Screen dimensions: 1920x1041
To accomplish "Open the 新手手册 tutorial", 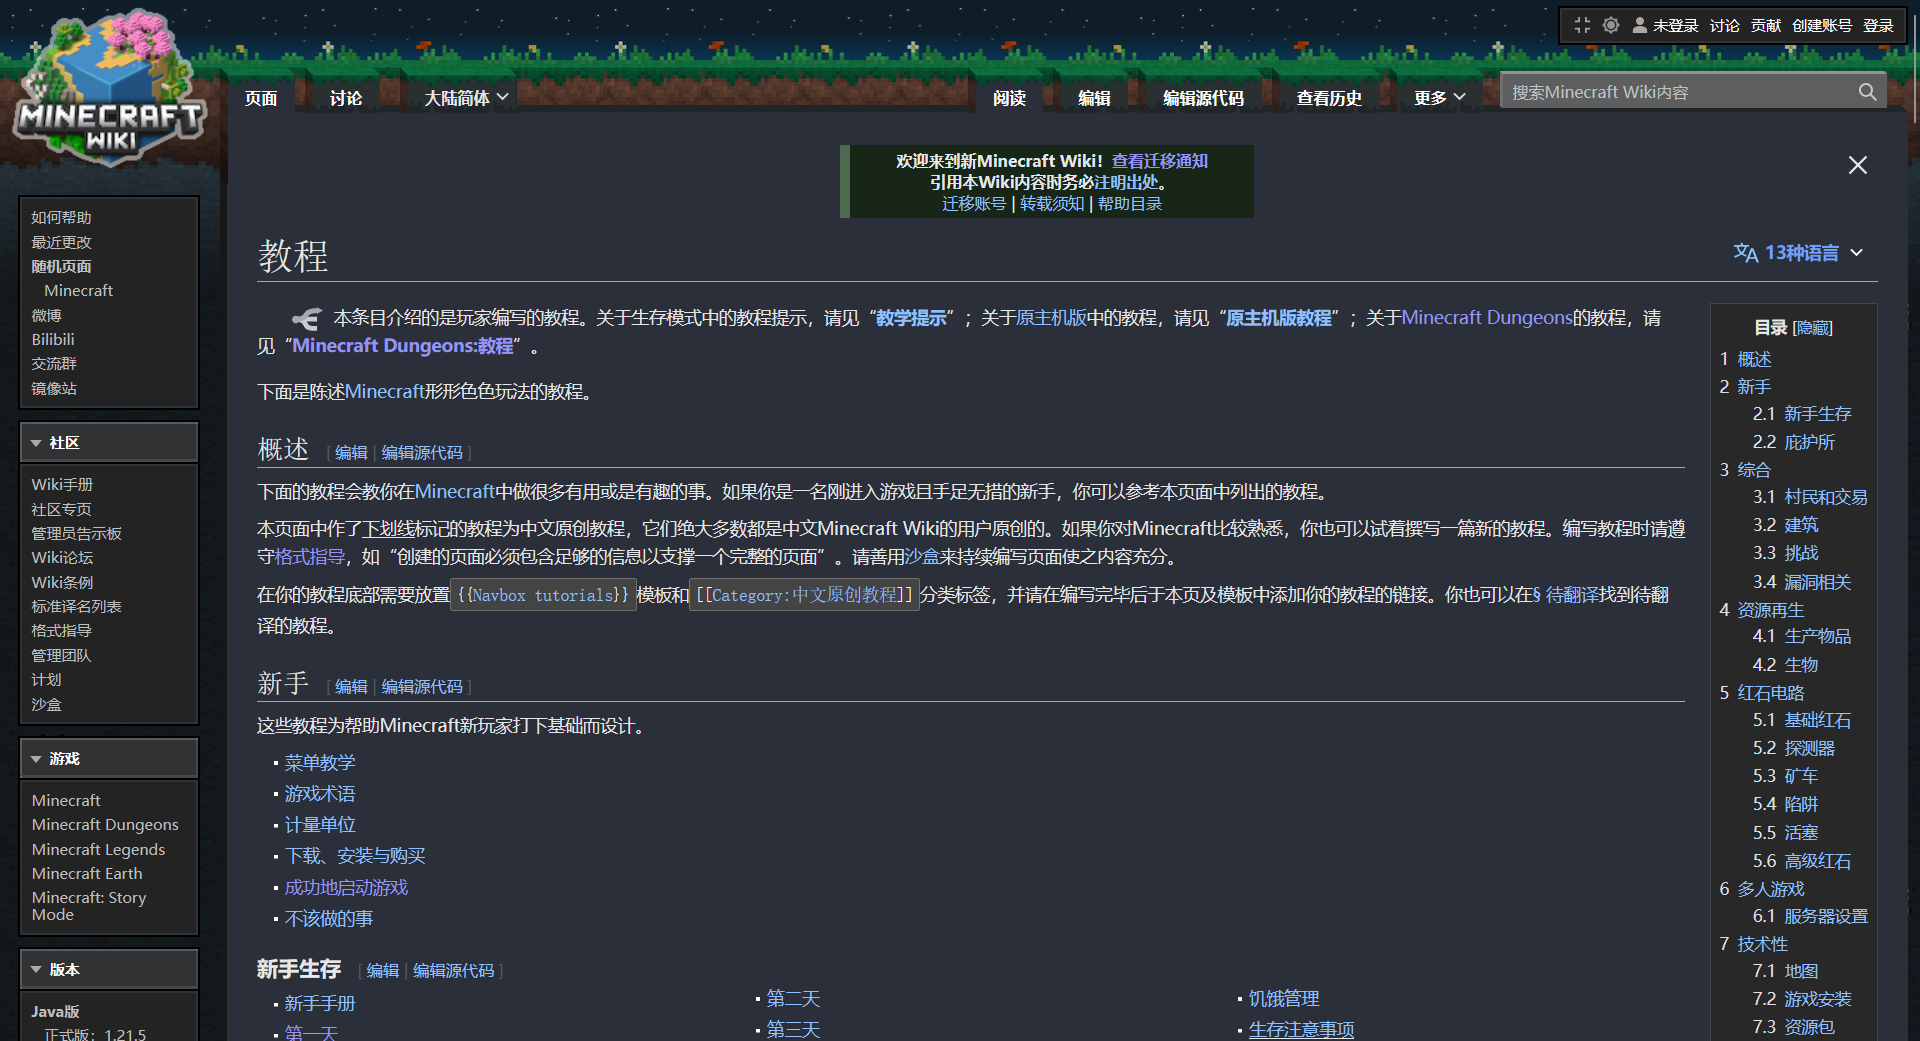I will [320, 1004].
